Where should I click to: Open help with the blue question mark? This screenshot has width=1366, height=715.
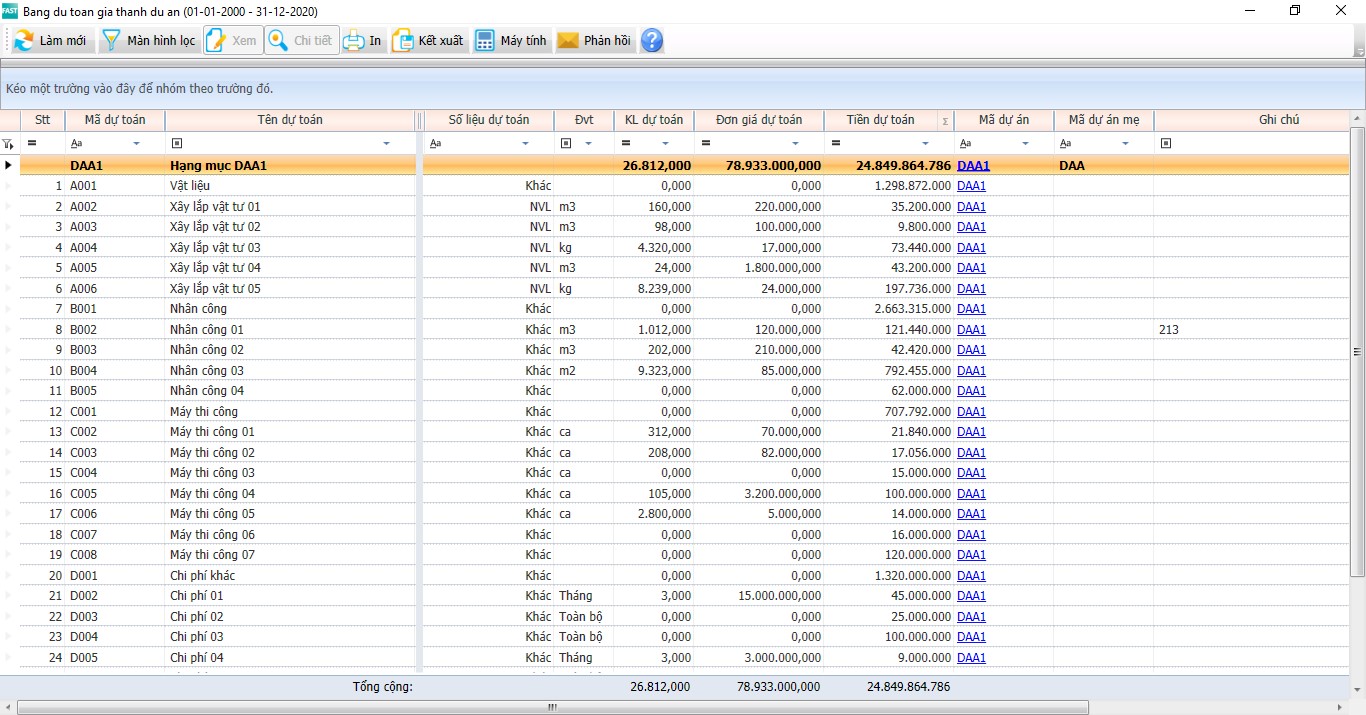click(652, 41)
